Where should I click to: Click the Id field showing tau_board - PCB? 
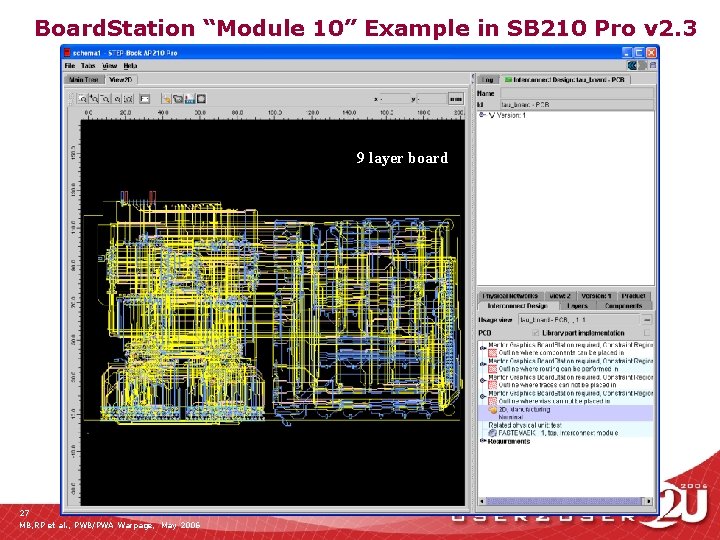click(577, 105)
